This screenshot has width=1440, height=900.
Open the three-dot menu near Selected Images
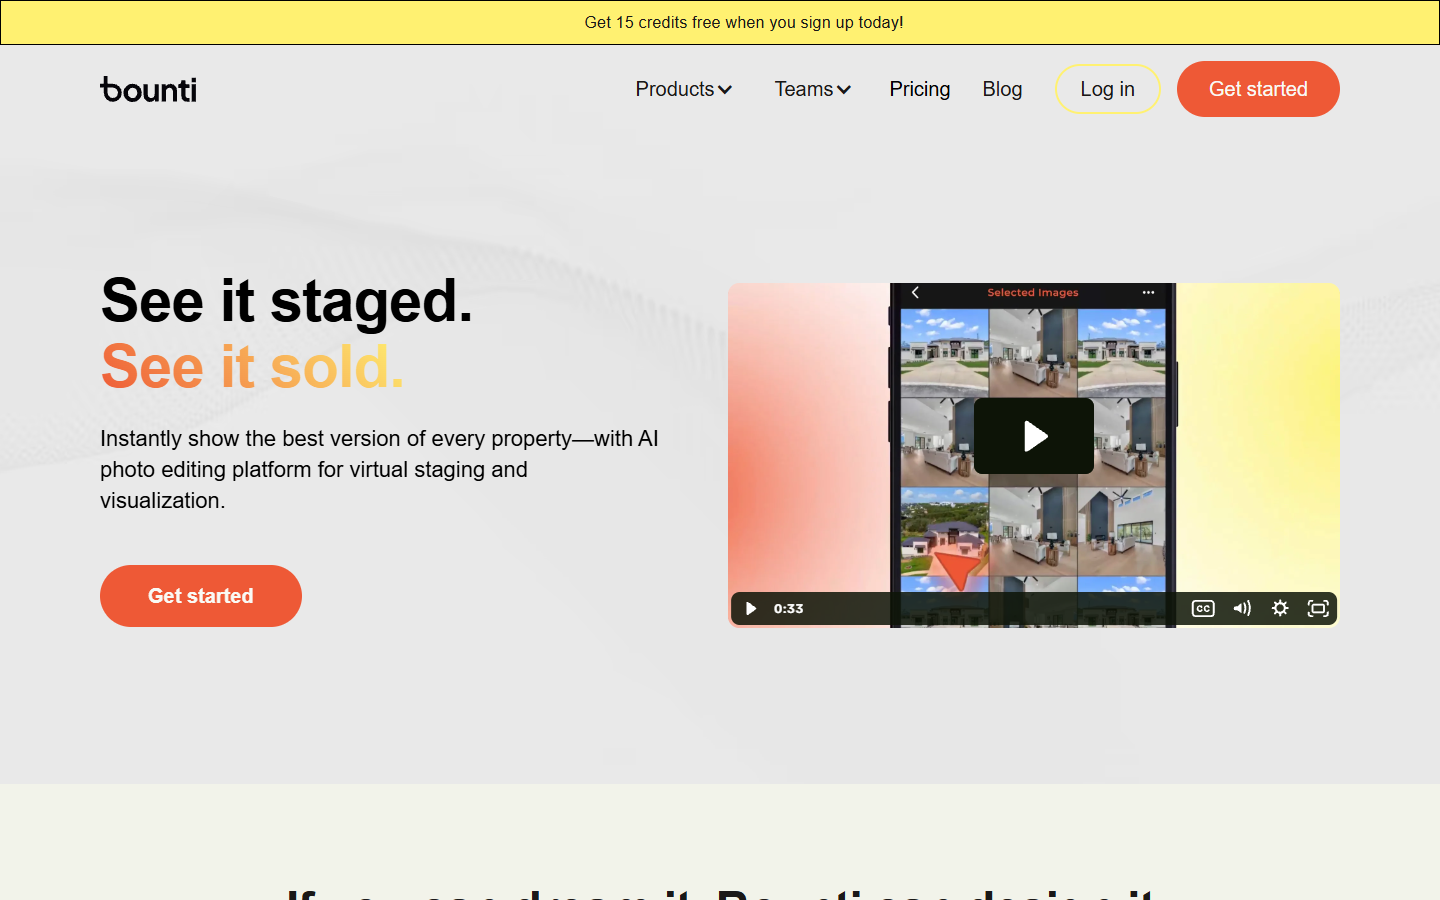pyautogui.click(x=1148, y=292)
